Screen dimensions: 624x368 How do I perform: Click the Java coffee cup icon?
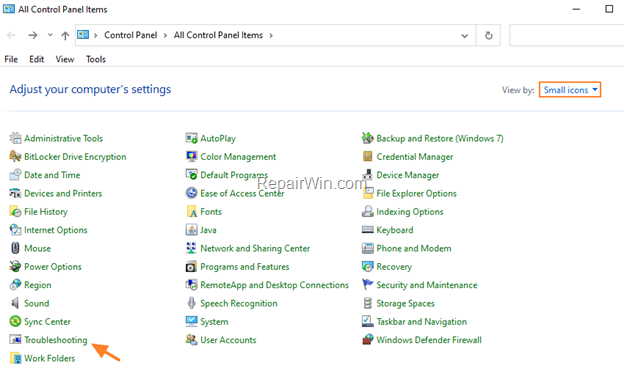tap(191, 230)
